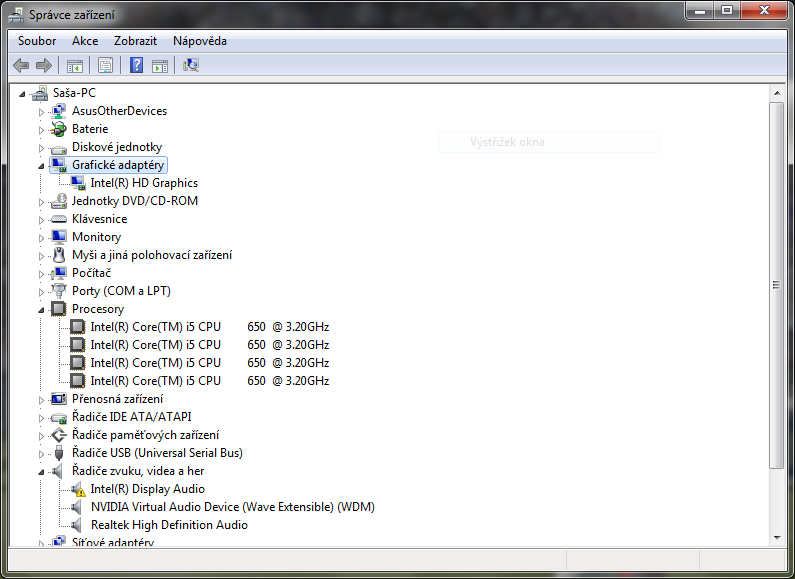795x579 pixels.
Task: Click the Saša-PC computer icon
Action: [x=40, y=93]
